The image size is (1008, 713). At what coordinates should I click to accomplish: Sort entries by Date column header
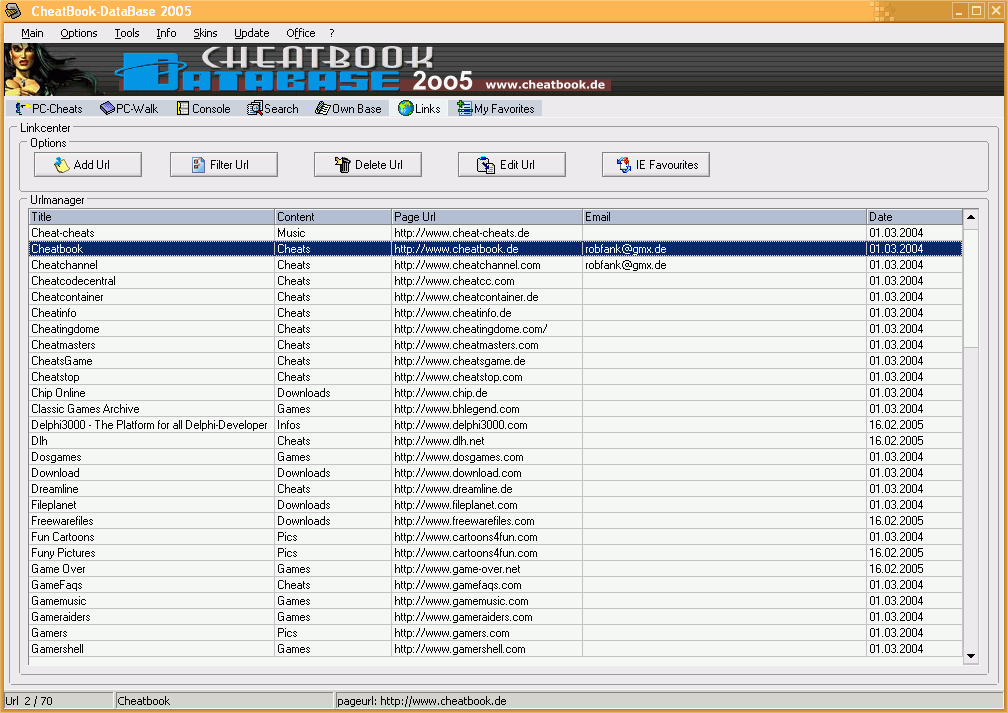coord(913,217)
